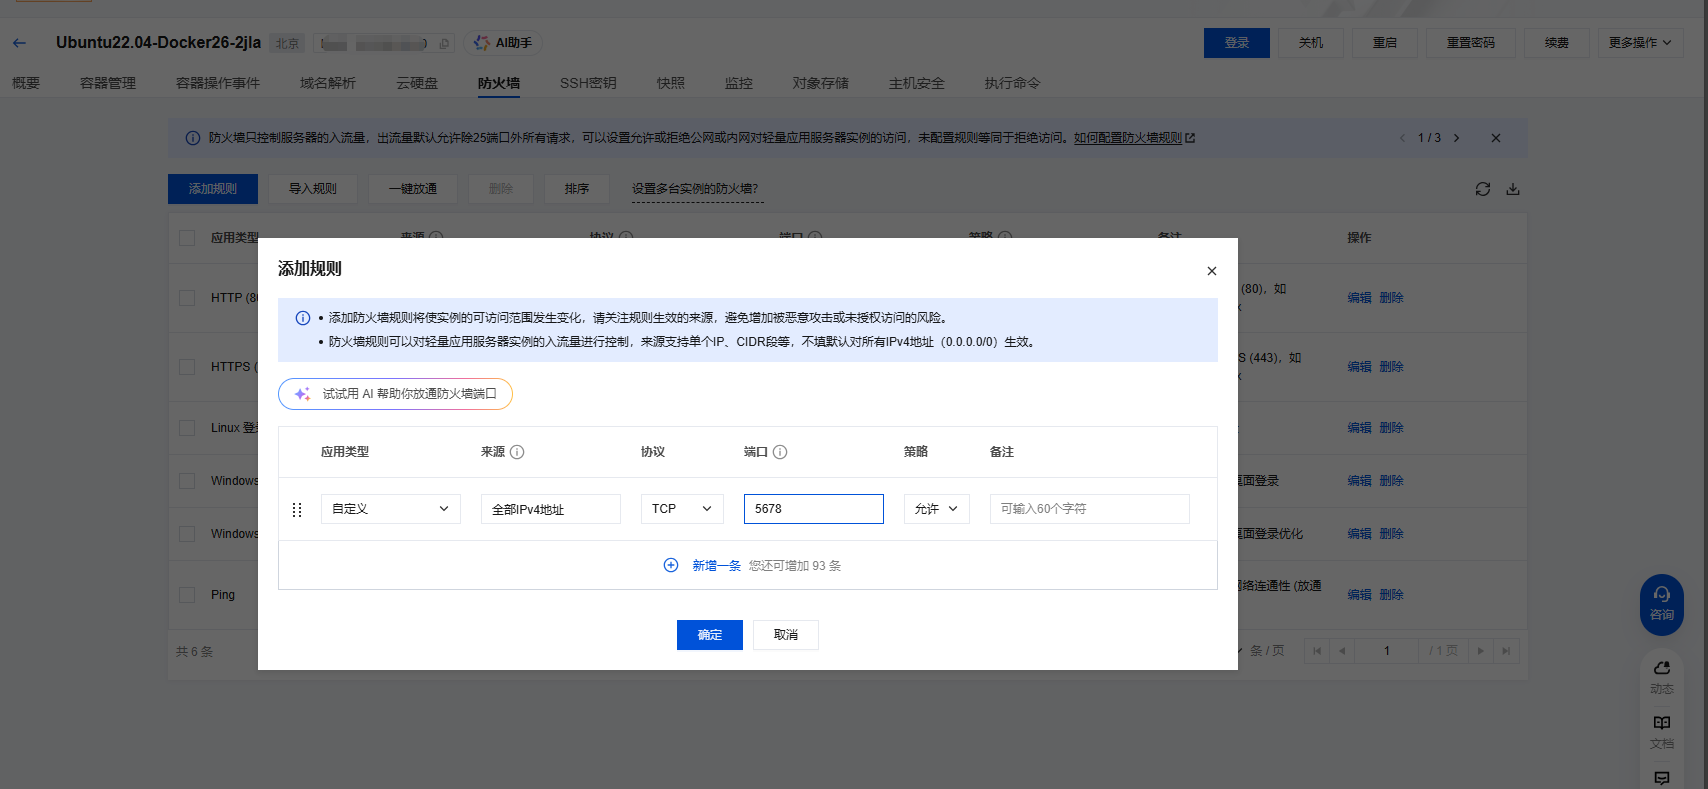The width and height of the screenshot is (1708, 789).
Task: Click the 新增一条 link
Action: coord(716,566)
